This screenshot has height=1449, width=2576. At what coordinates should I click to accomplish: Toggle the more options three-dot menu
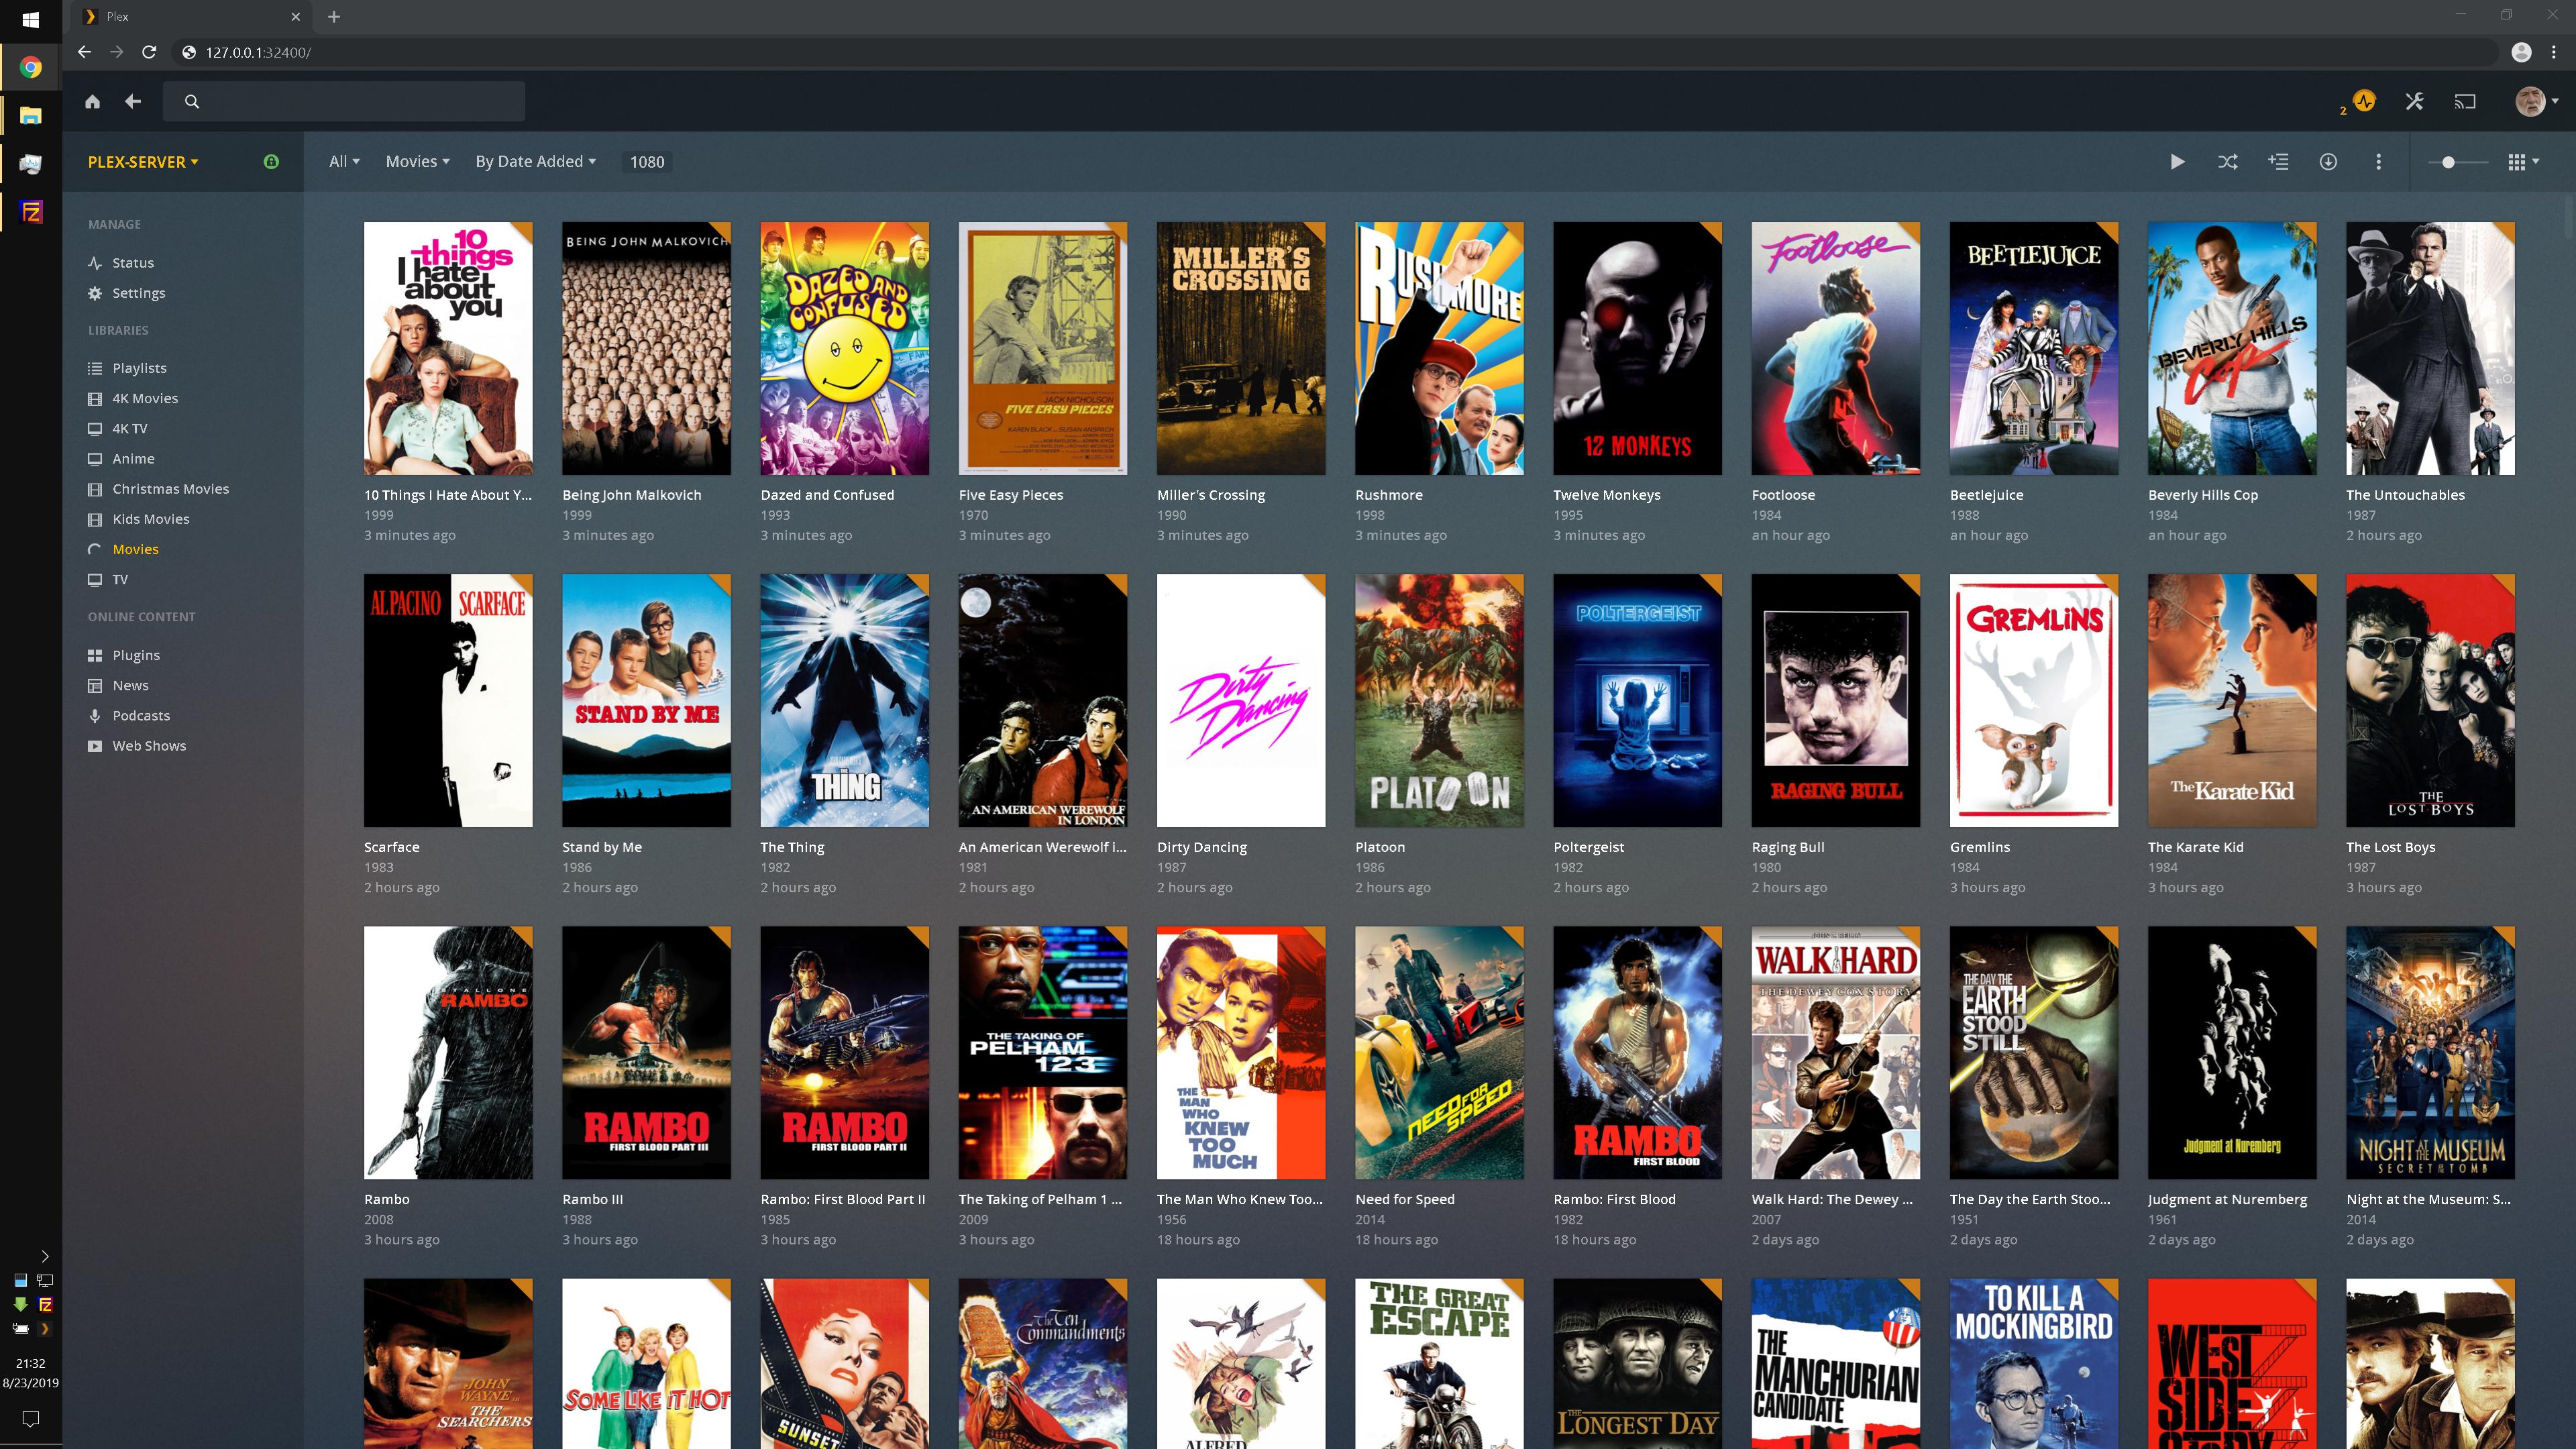pos(2379,161)
